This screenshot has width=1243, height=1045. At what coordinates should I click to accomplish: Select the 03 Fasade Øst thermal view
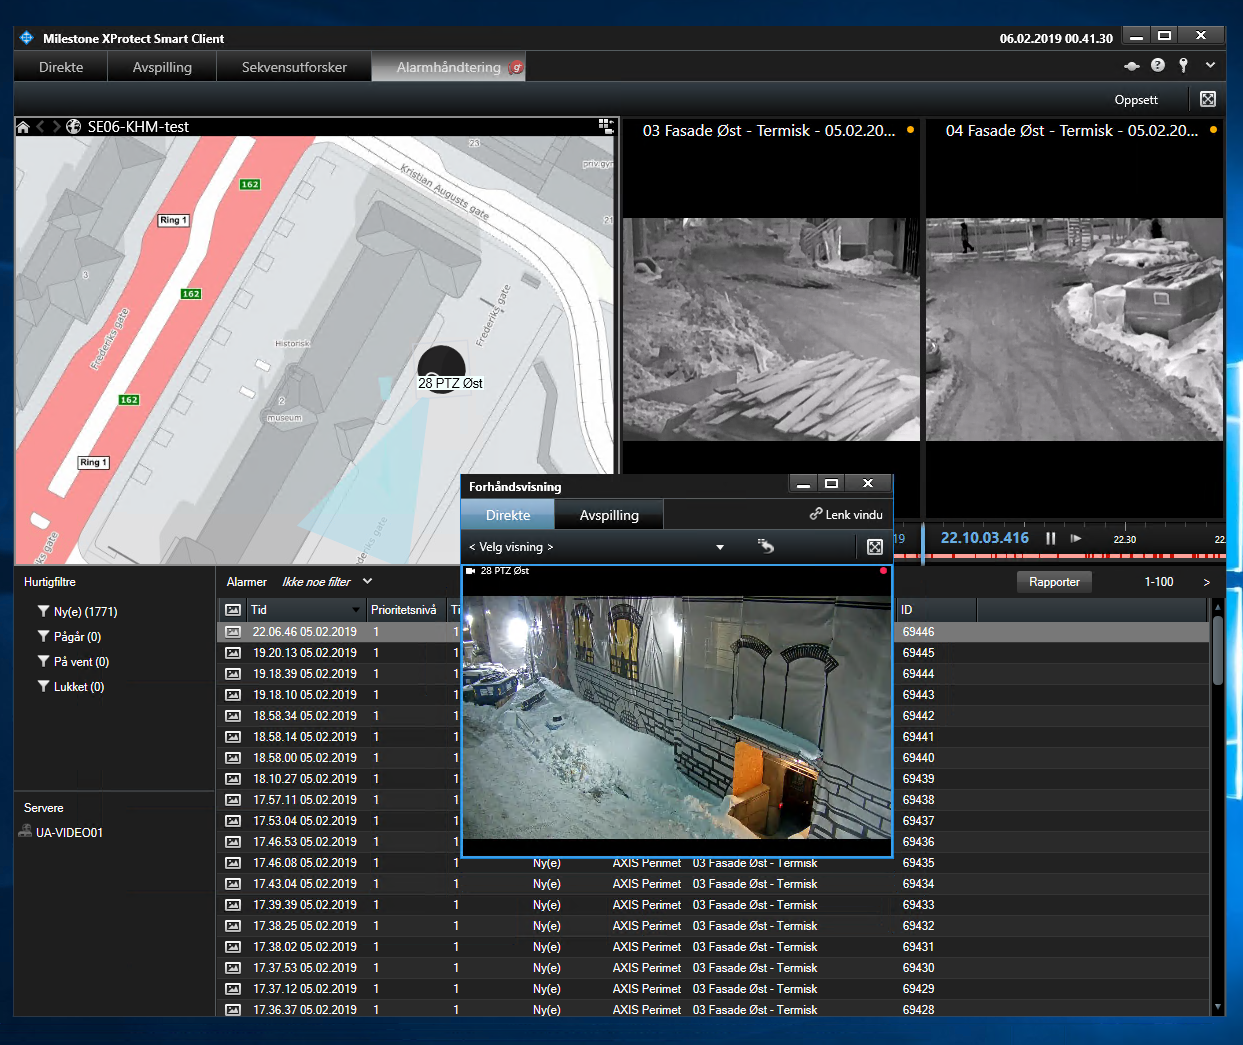click(771, 329)
